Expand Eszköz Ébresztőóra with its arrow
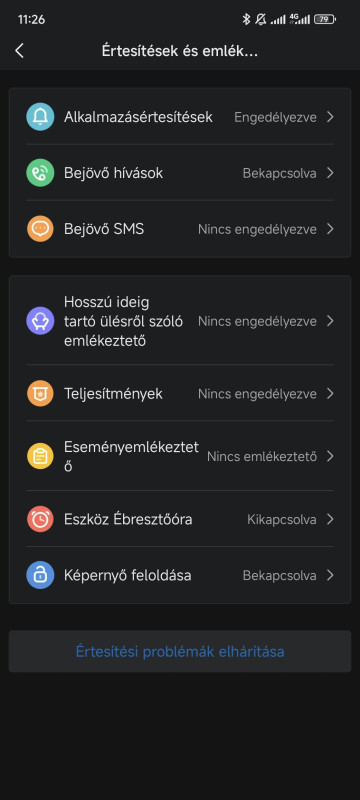Viewport: 360px width, 800px height. click(x=330, y=519)
